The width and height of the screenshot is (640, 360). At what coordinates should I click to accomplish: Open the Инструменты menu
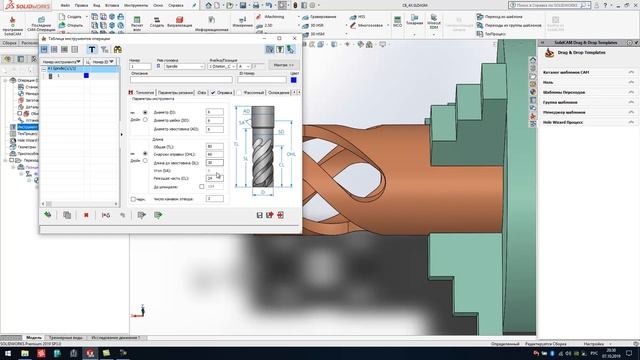[x=136, y=6]
